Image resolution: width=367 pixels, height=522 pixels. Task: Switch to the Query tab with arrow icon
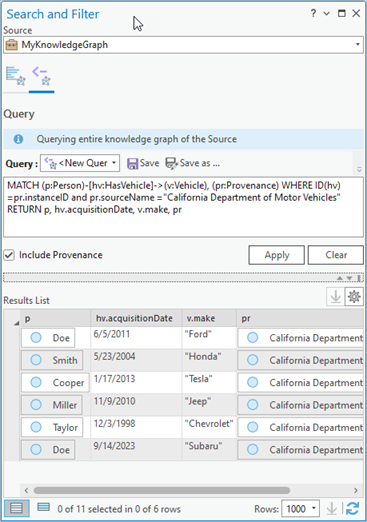(41, 76)
